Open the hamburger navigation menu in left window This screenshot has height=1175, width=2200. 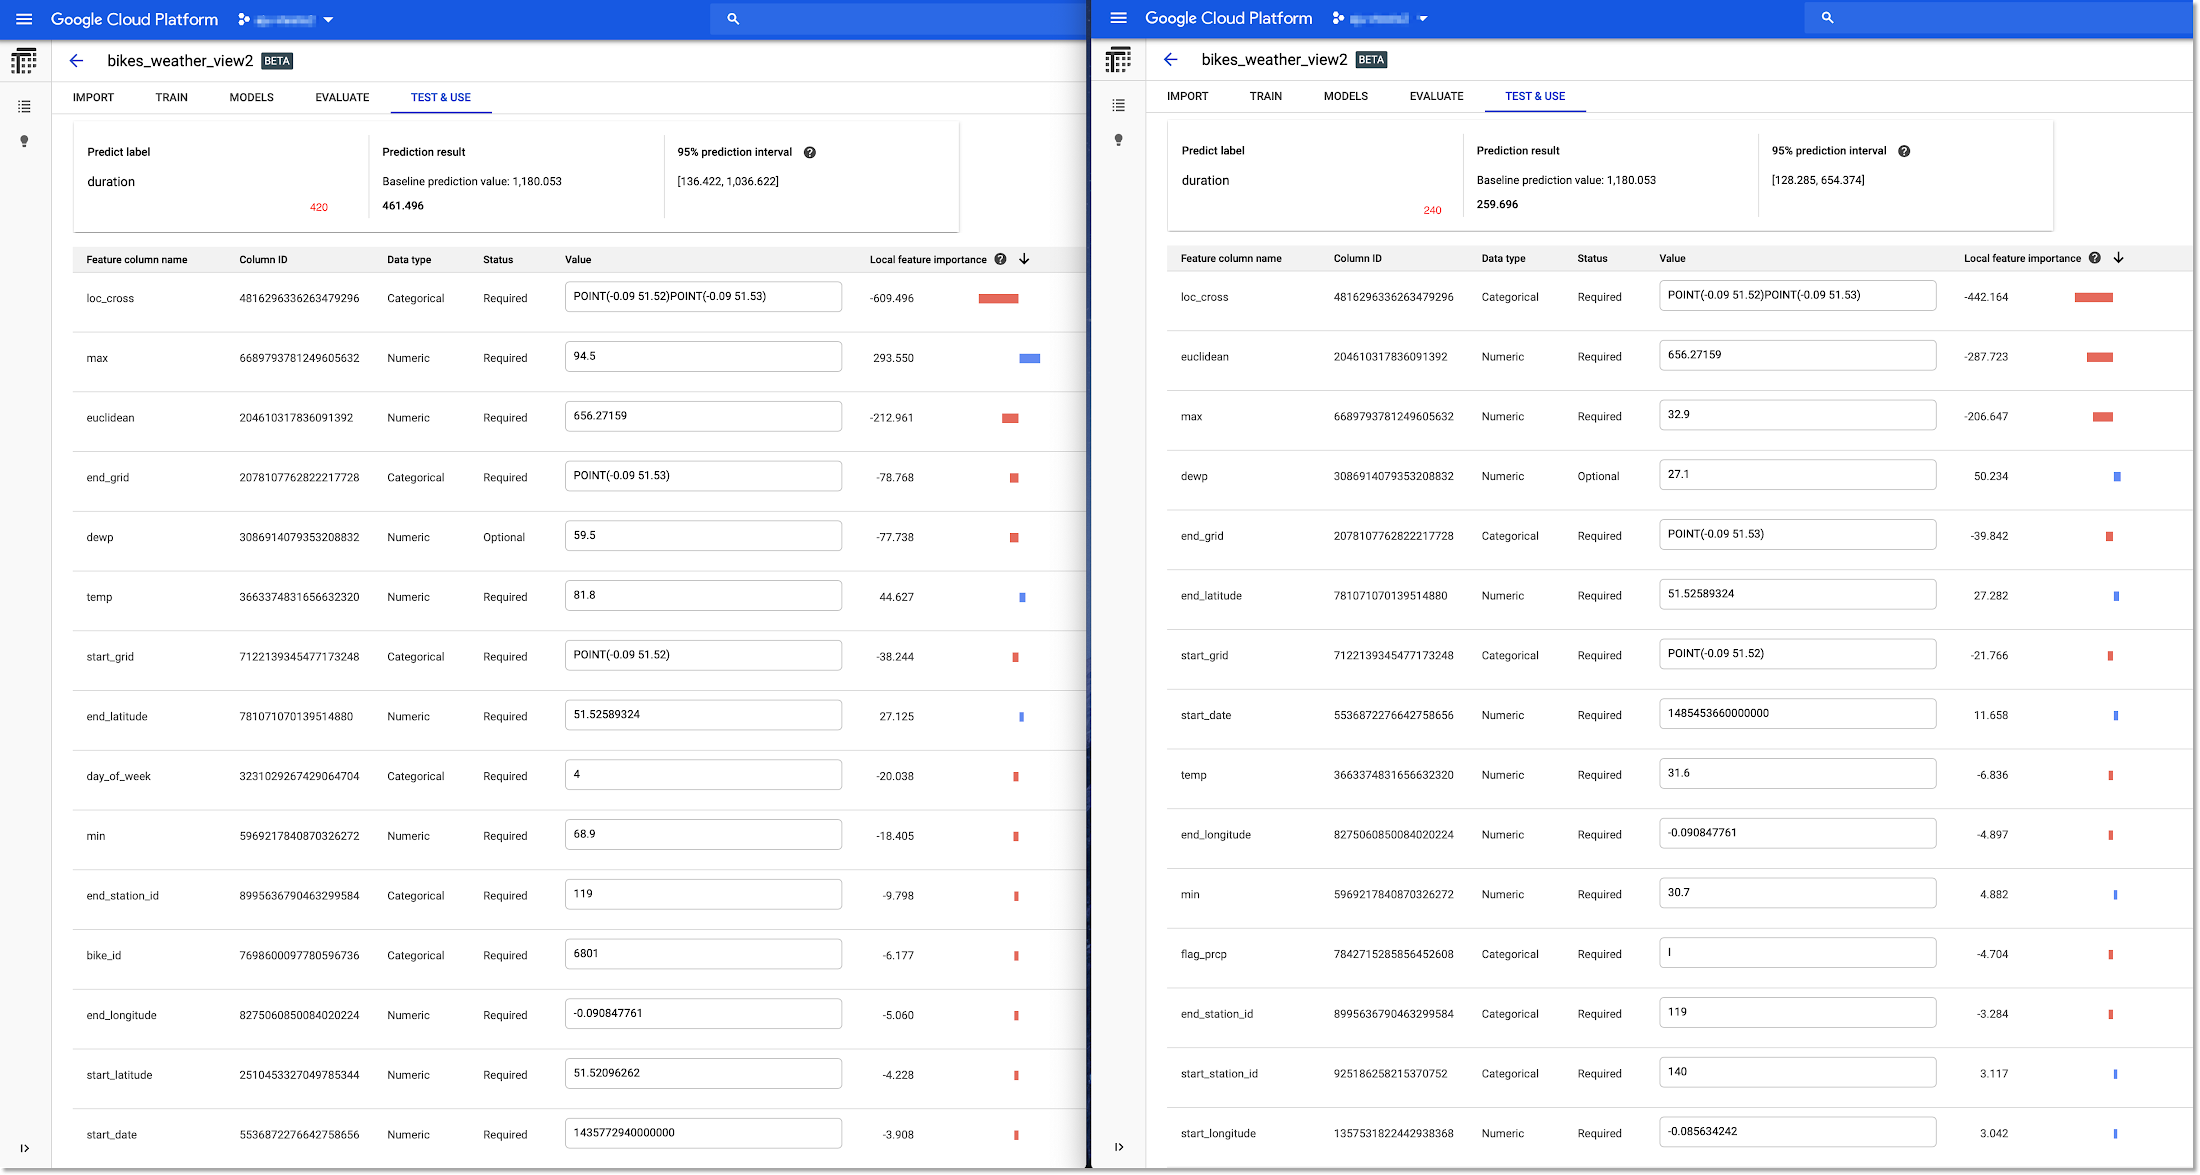24,19
